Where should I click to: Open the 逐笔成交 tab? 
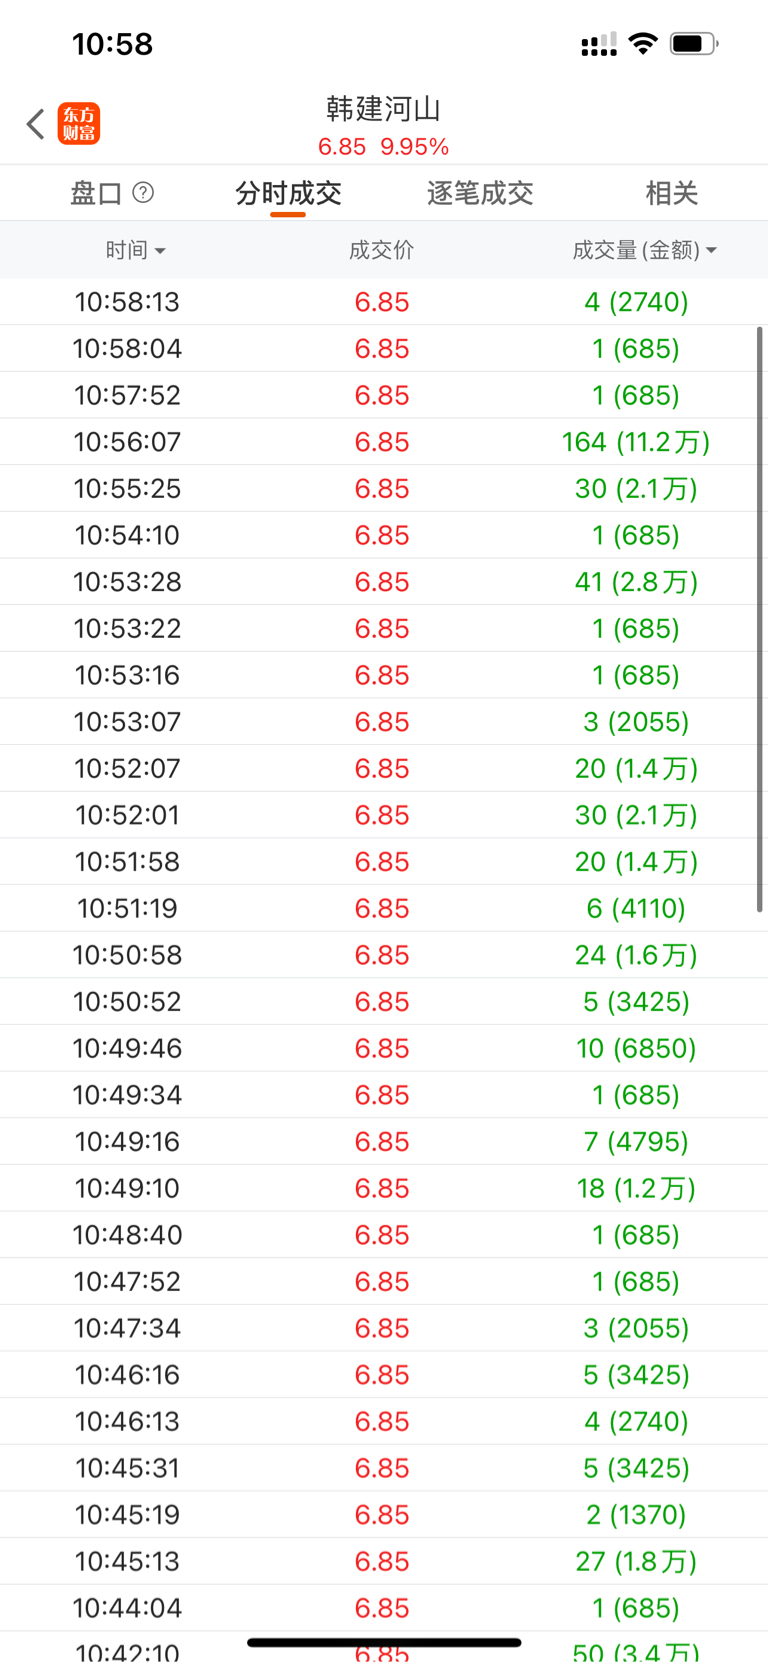pyautogui.click(x=480, y=193)
